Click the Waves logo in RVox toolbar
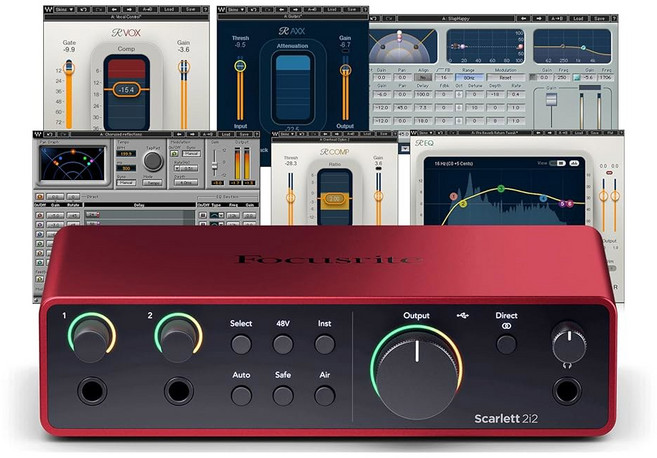 coord(49,9)
